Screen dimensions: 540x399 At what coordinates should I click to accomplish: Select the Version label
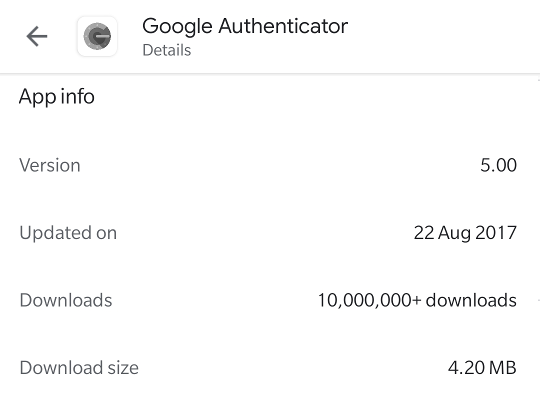tap(50, 165)
